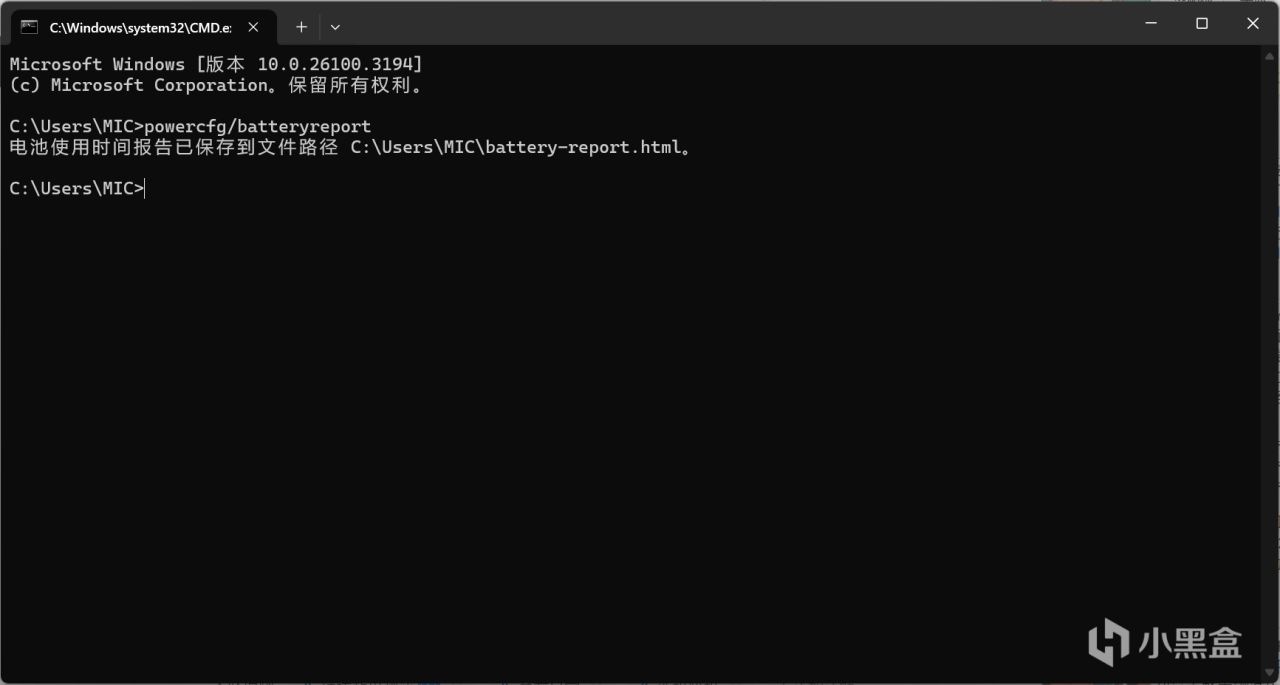The height and width of the screenshot is (685, 1280).
Task: Click the powercfg/batteryreport command text
Action: pyautogui.click(x=257, y=127)
